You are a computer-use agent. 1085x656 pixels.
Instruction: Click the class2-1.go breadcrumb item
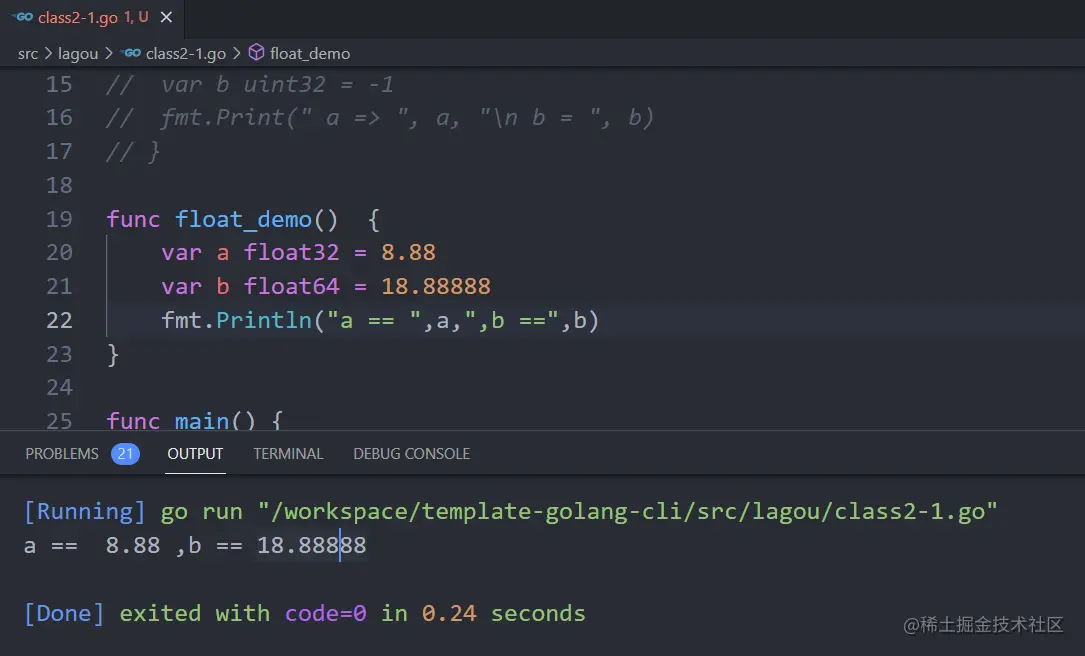coord(185,53)
